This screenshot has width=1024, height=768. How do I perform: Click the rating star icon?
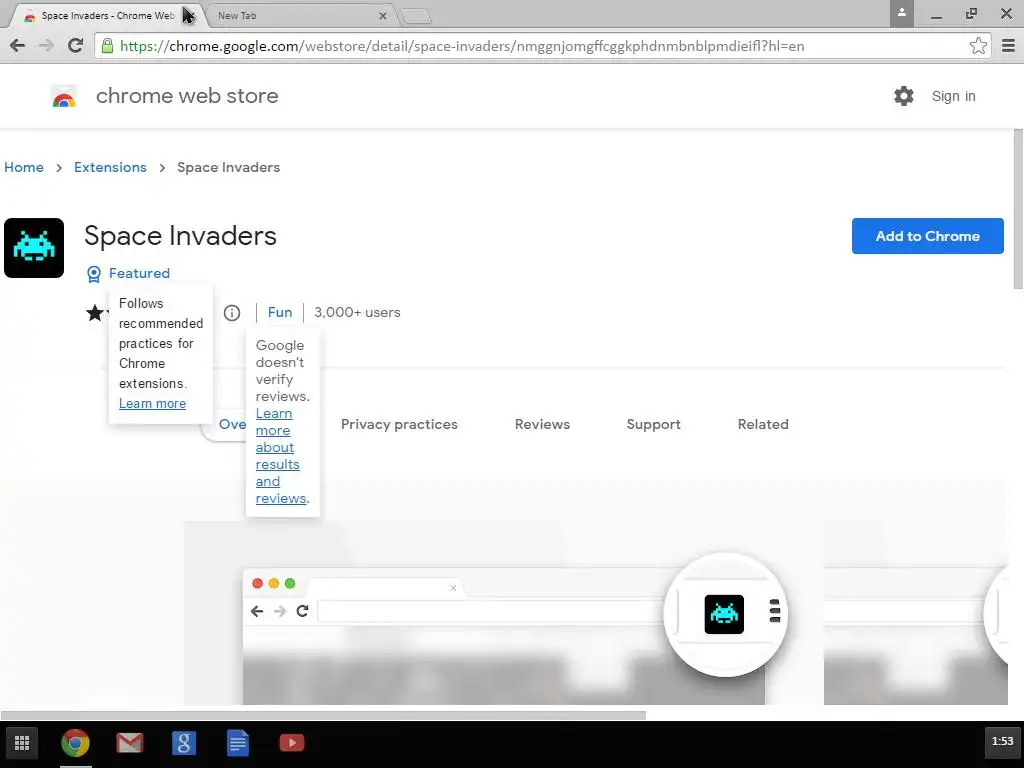pos(95,313)
